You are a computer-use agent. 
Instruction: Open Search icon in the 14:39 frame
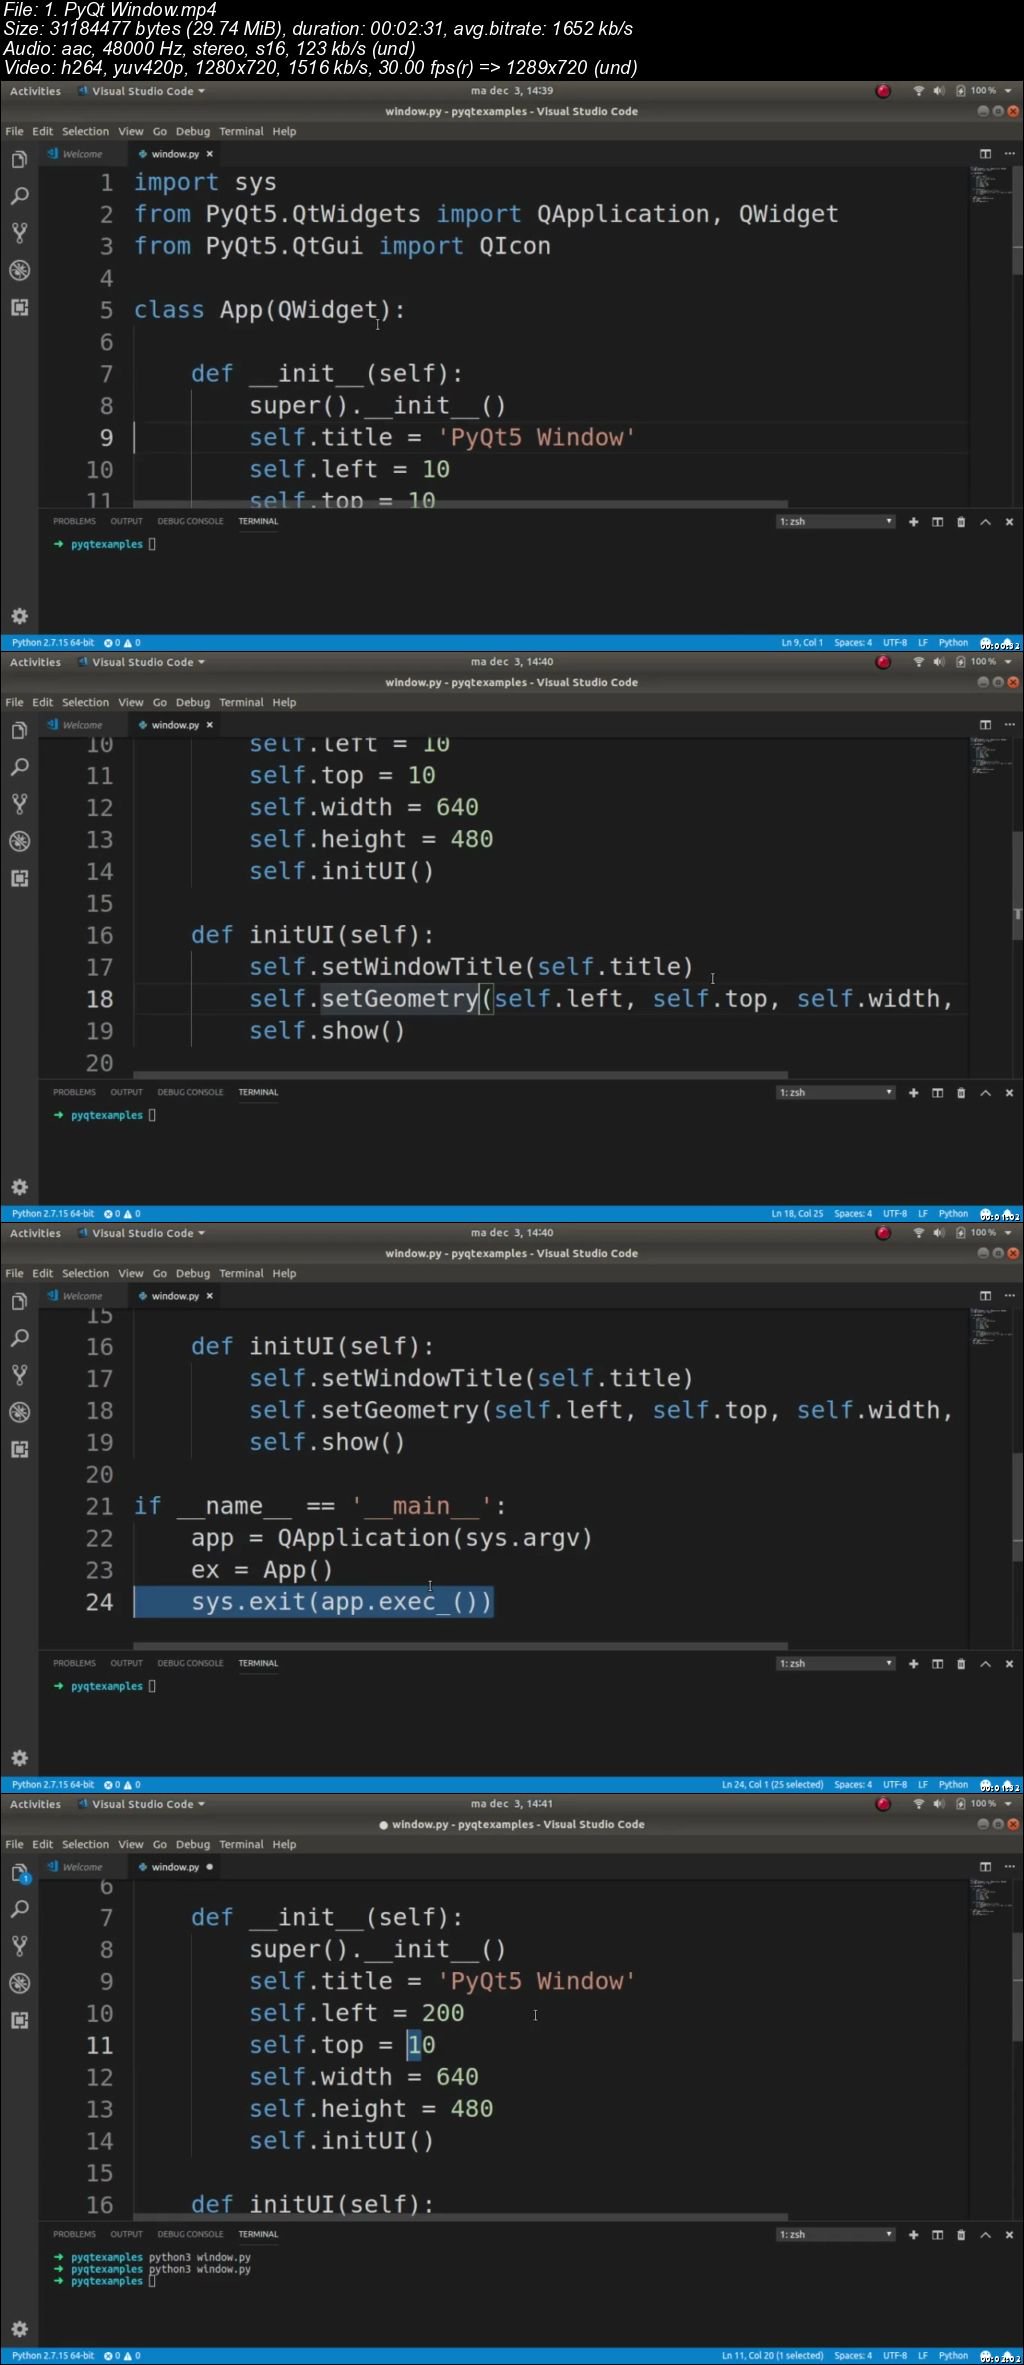tap(19, 196)
